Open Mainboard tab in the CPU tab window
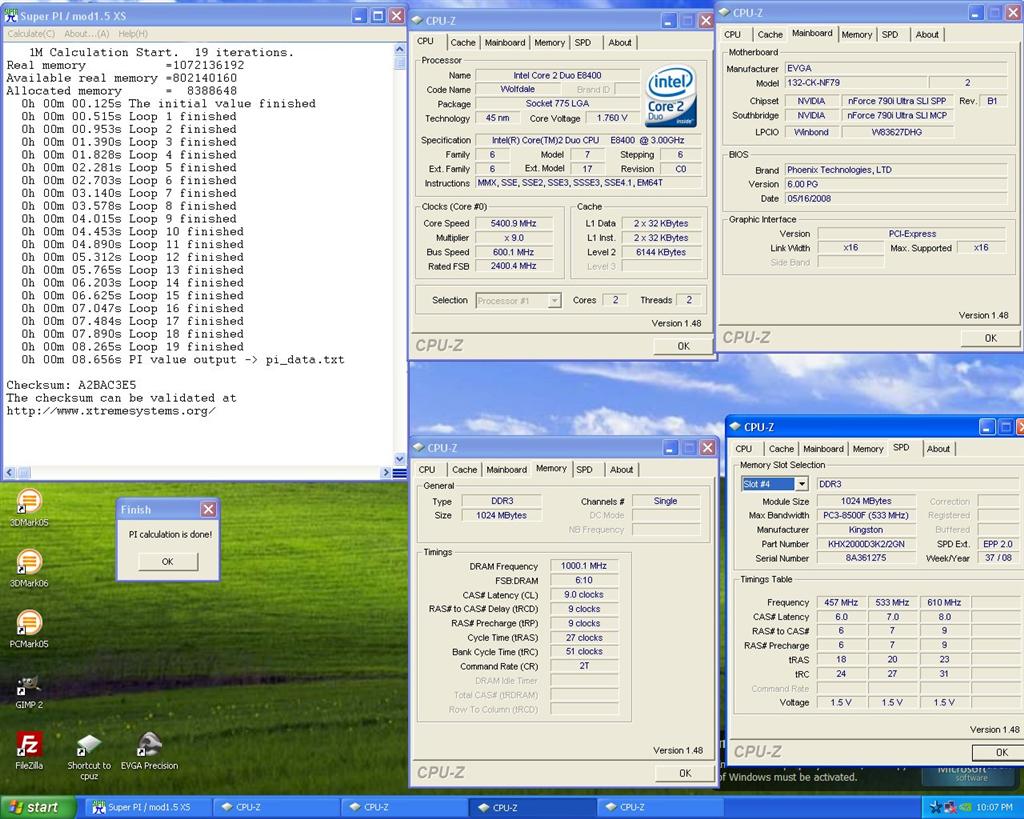Screen dimensions: 1024x819 pos(505,42)
